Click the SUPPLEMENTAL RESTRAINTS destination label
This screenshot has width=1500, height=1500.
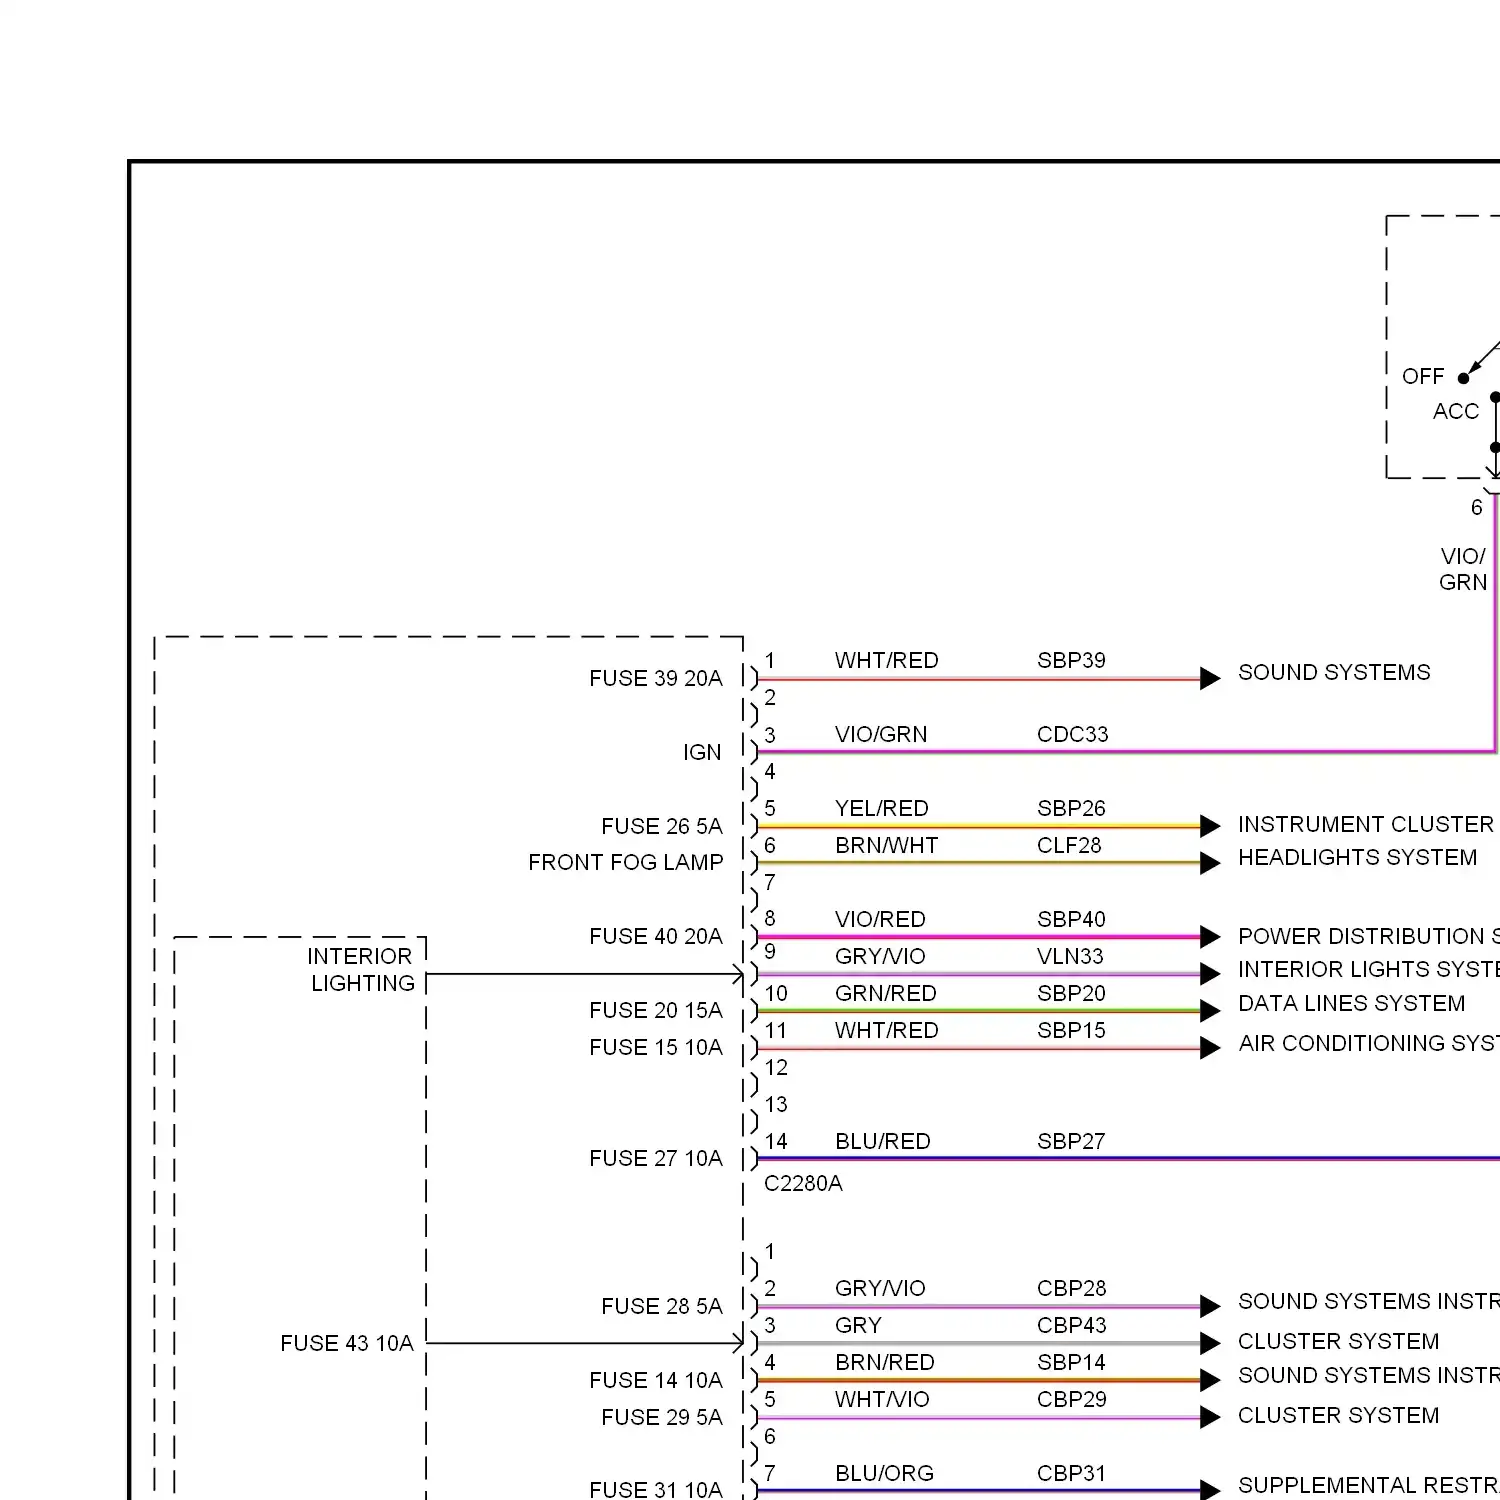(x=1368, y=1485)
